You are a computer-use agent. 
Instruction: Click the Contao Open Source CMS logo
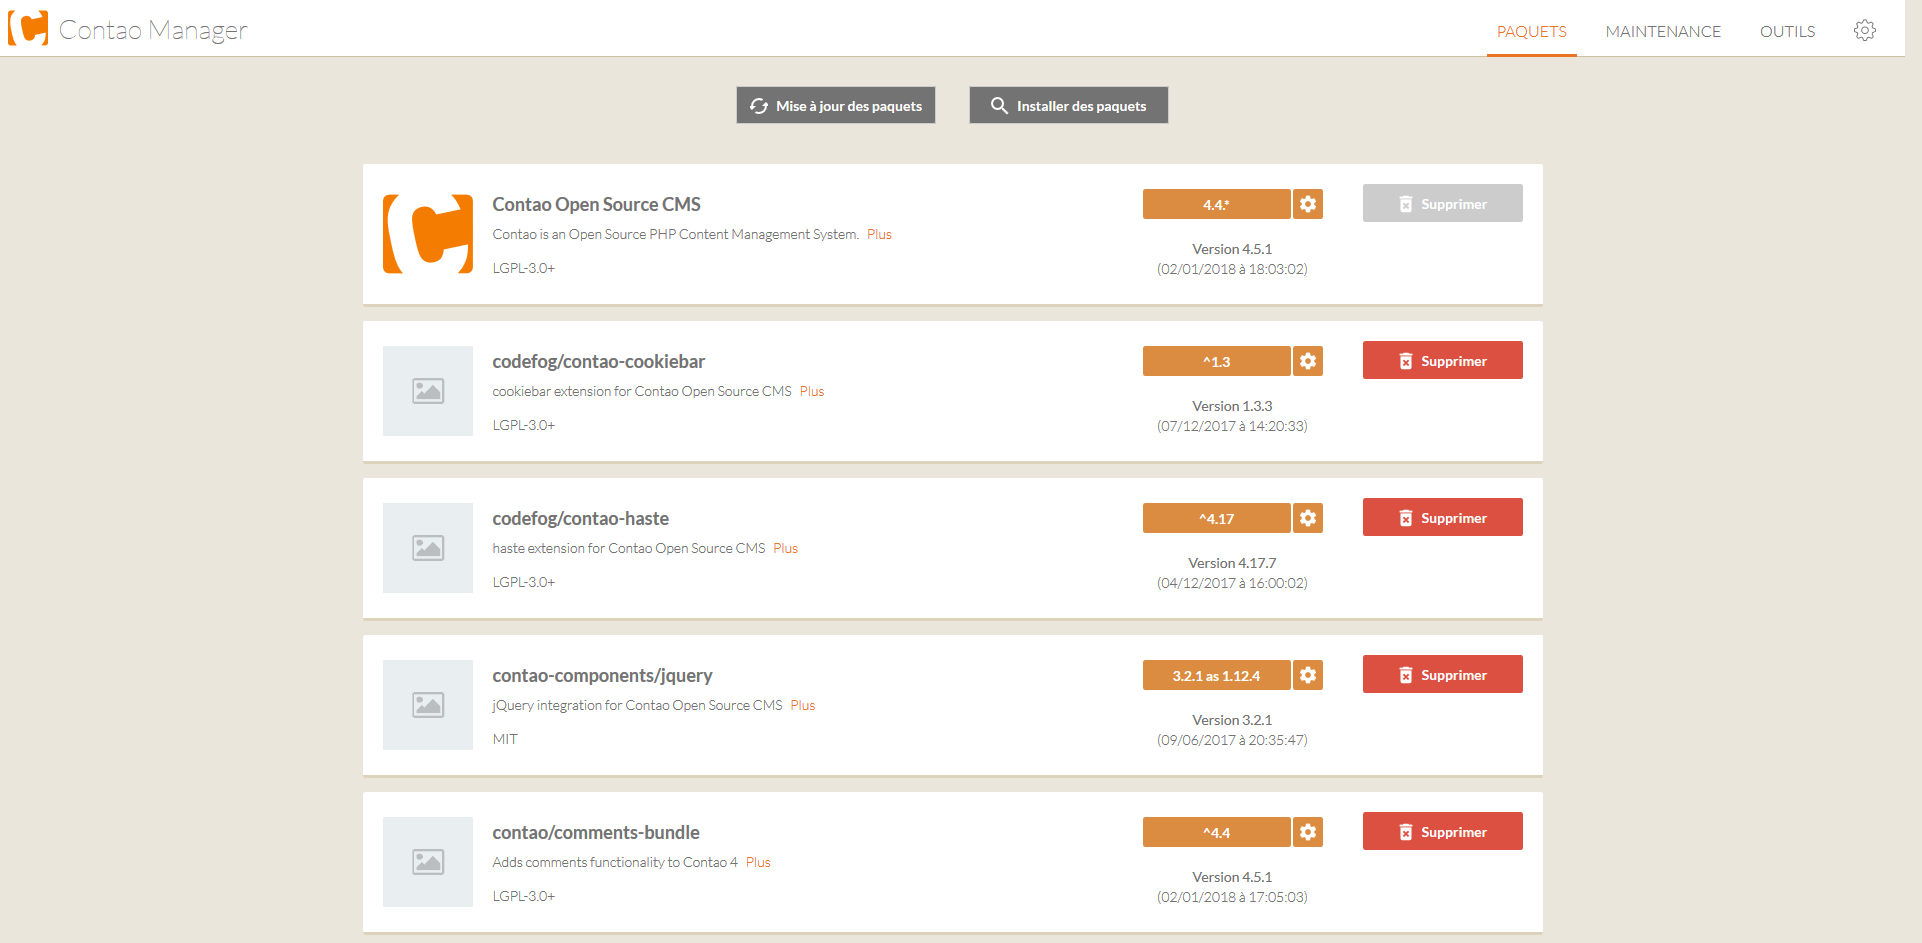[428, 234]
